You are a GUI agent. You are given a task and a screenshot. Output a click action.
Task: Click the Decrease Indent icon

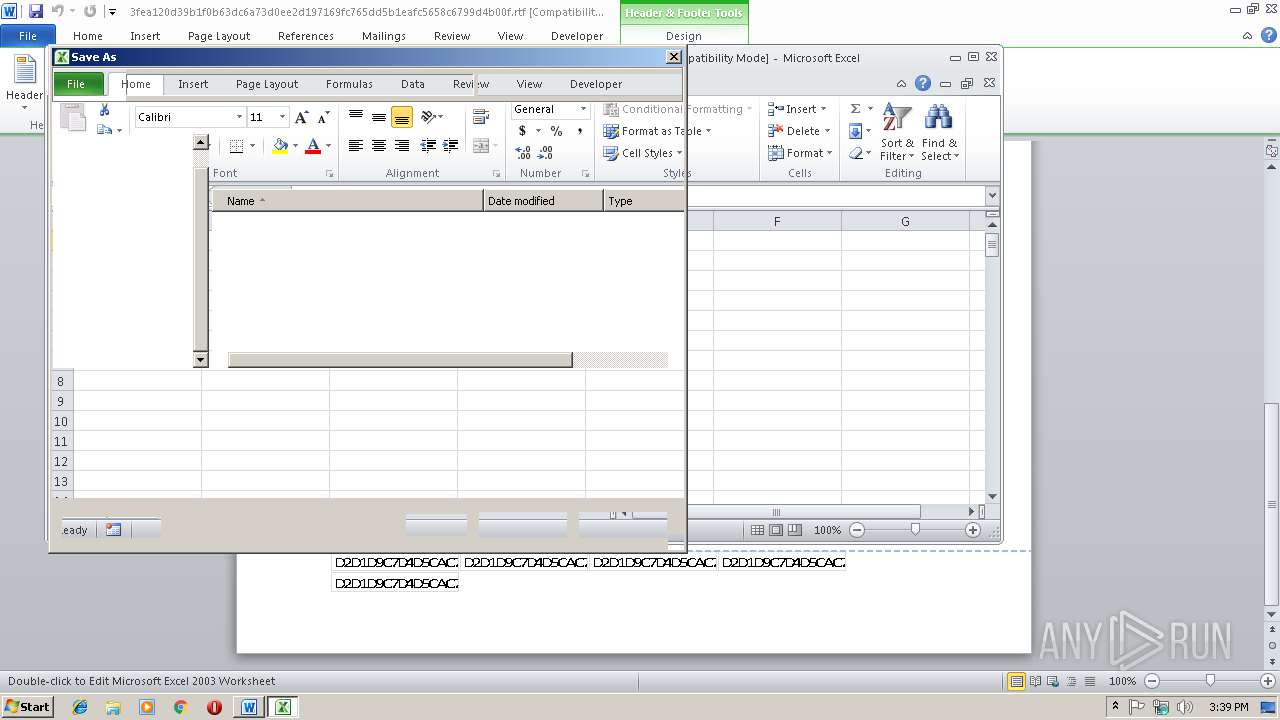click(428, 146)
